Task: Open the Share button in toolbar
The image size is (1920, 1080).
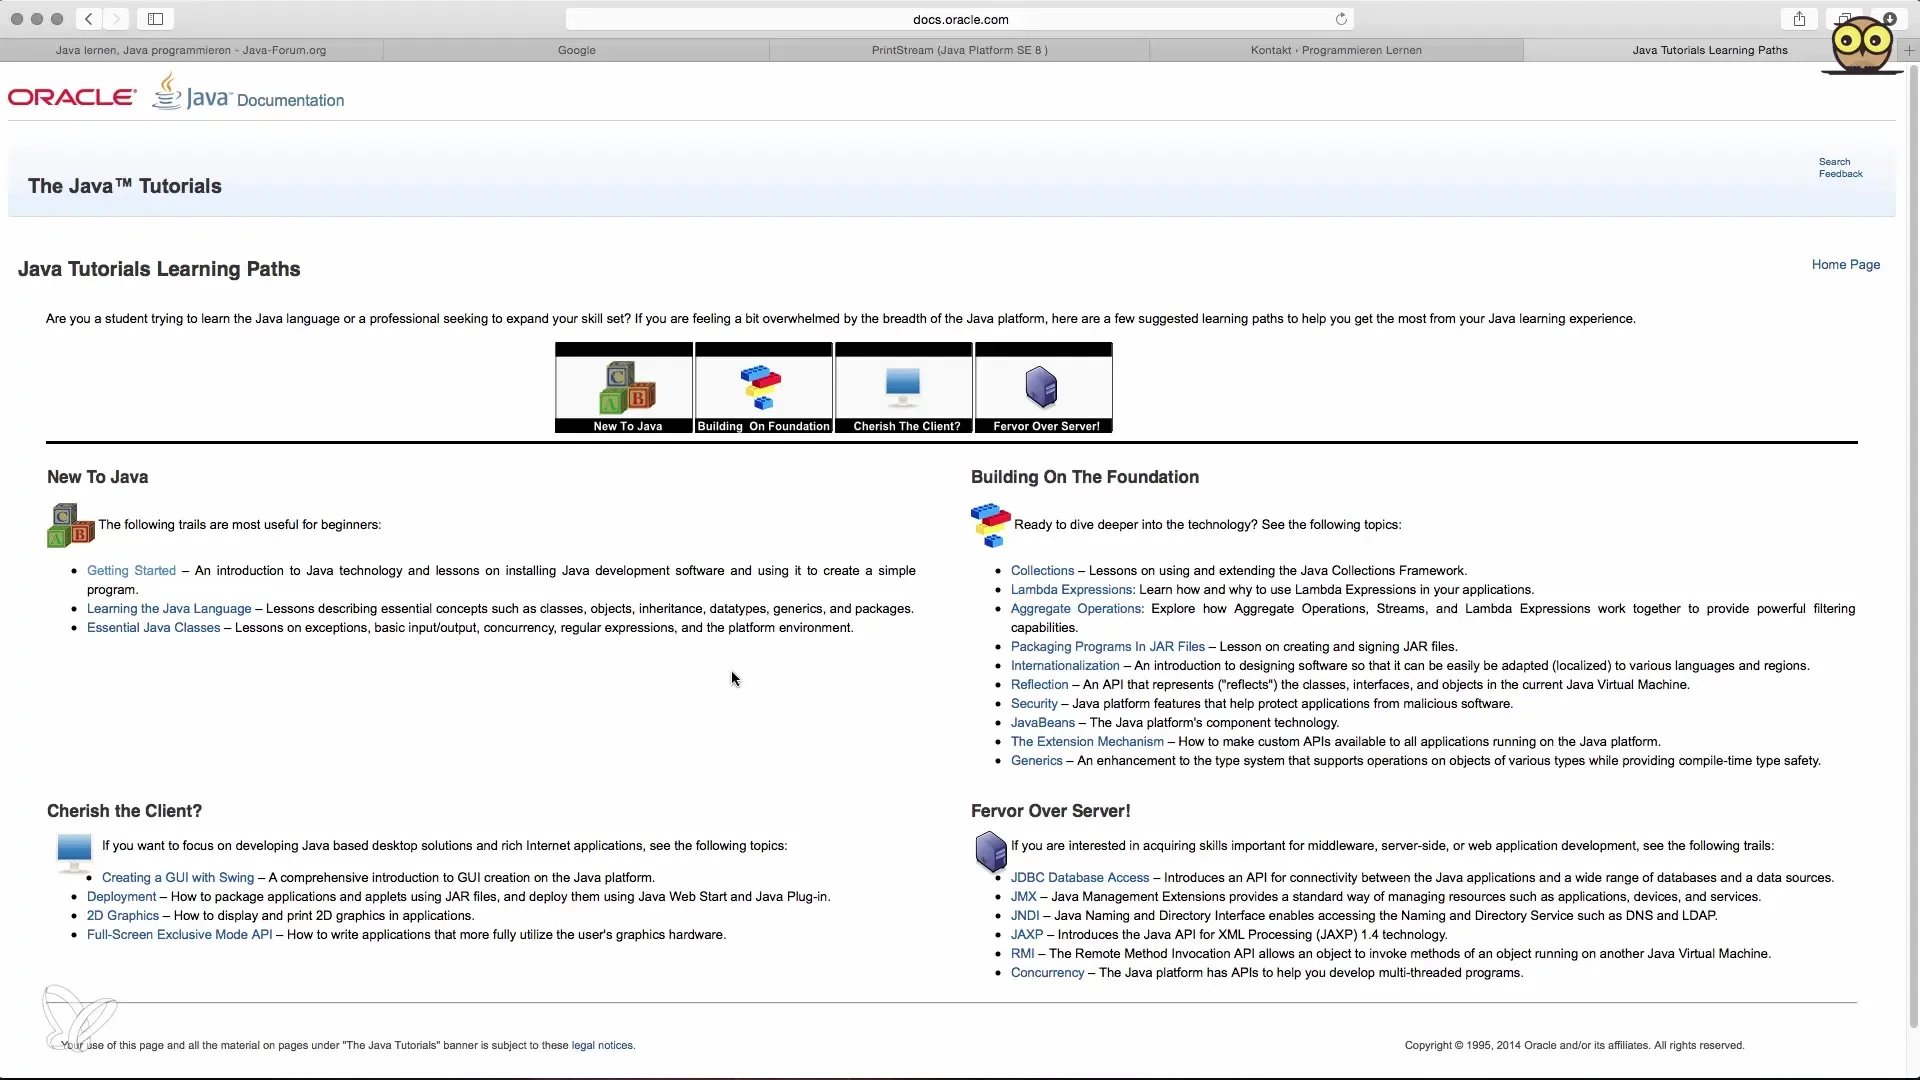Action: (x=1799, y=19)
